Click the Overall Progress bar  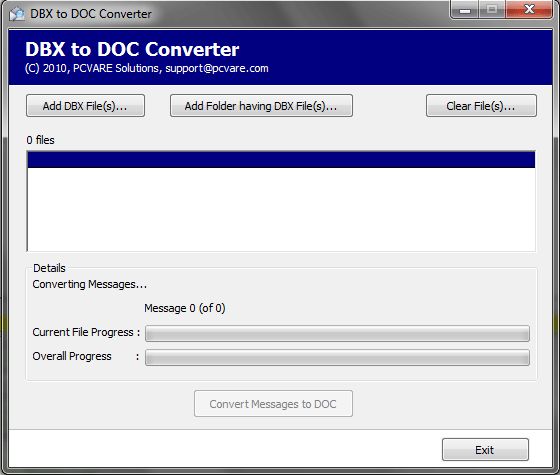(337, 358)
